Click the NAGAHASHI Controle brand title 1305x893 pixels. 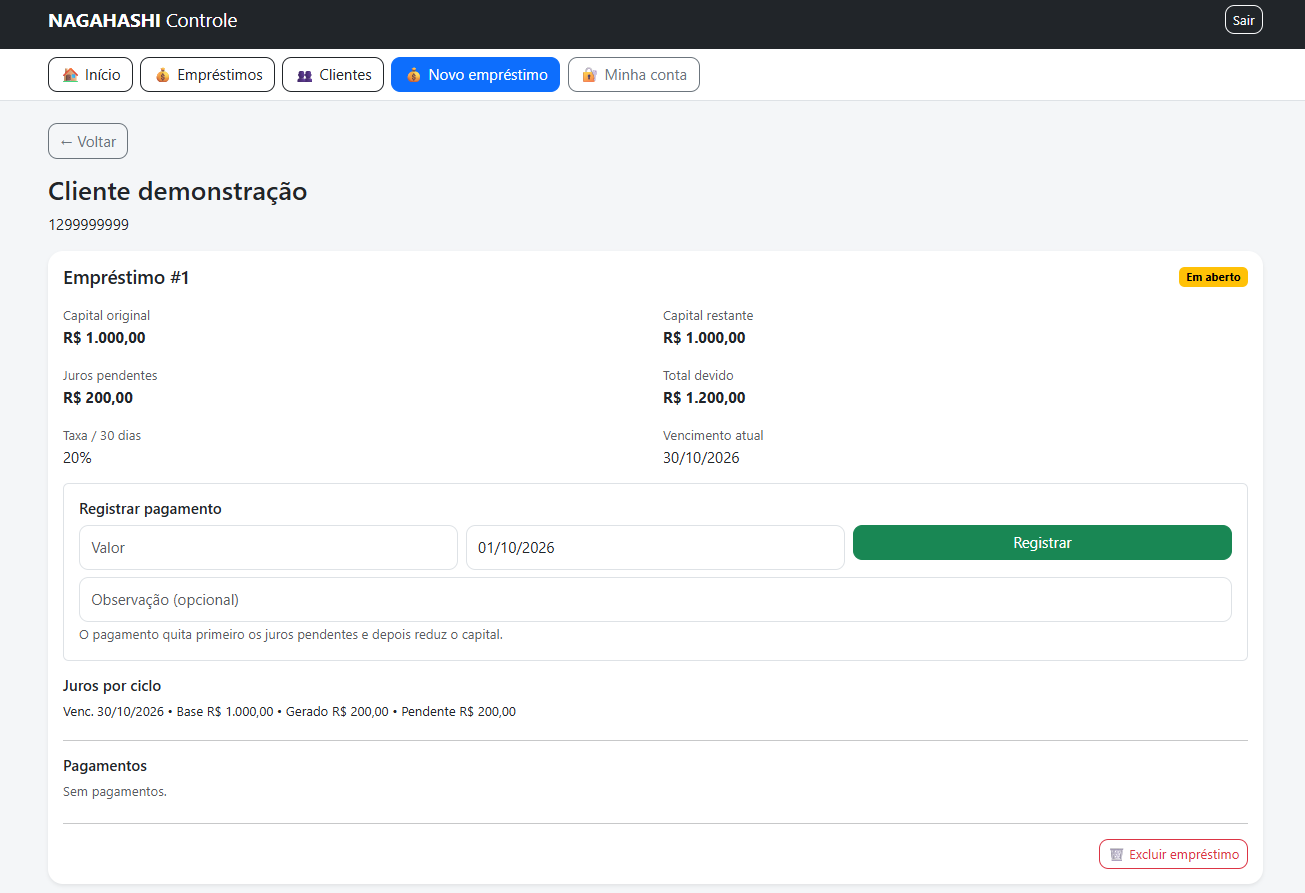tap(143, 21)
